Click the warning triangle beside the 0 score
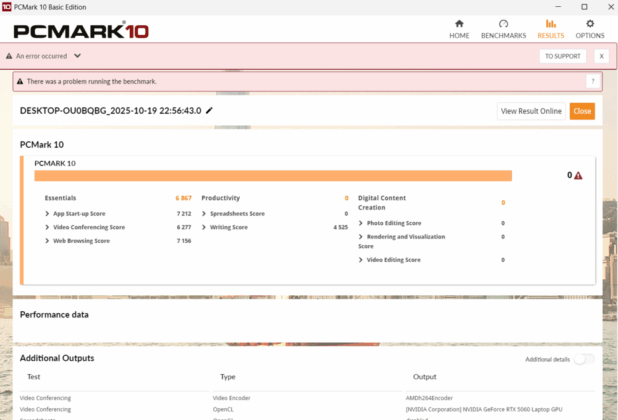Viewport: 618px width, 420px height. [578, 175]
